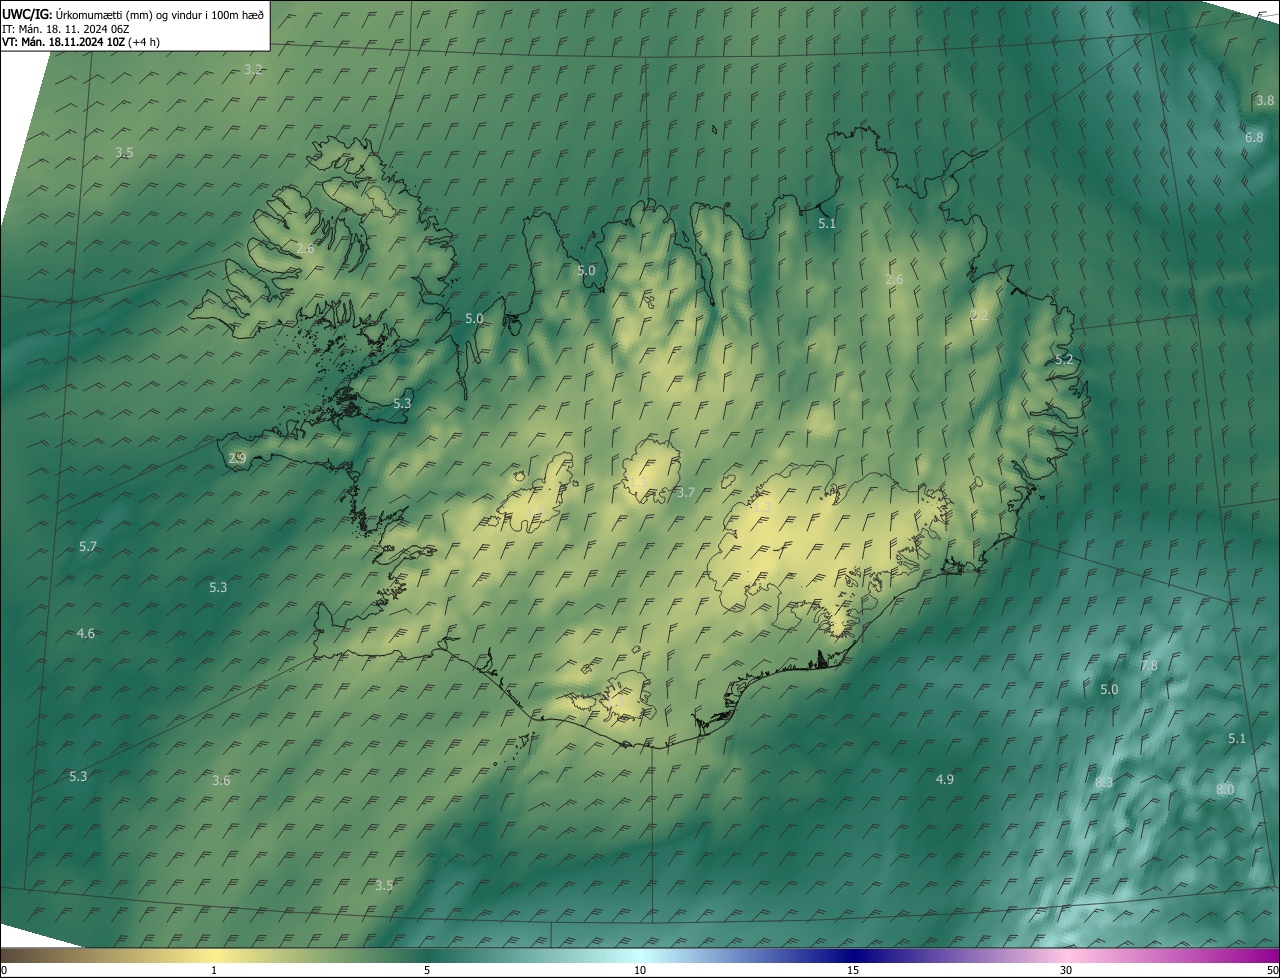Click the 0 tick label on the color scale
The width and height of the screenshot is (1280, 978).
point(4,970)
